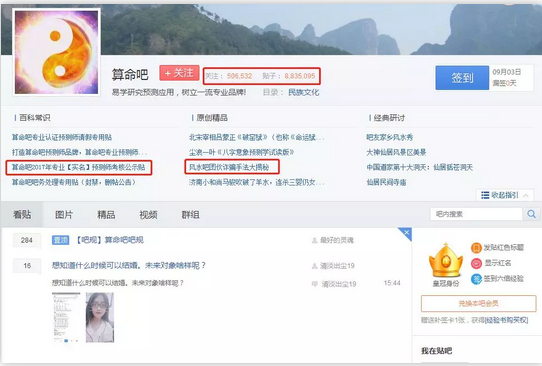The height and width of the screenshot is (366, 542).
Task: Click the golden crown 皇冠身份 icon
Action: [x=446, y=261]
